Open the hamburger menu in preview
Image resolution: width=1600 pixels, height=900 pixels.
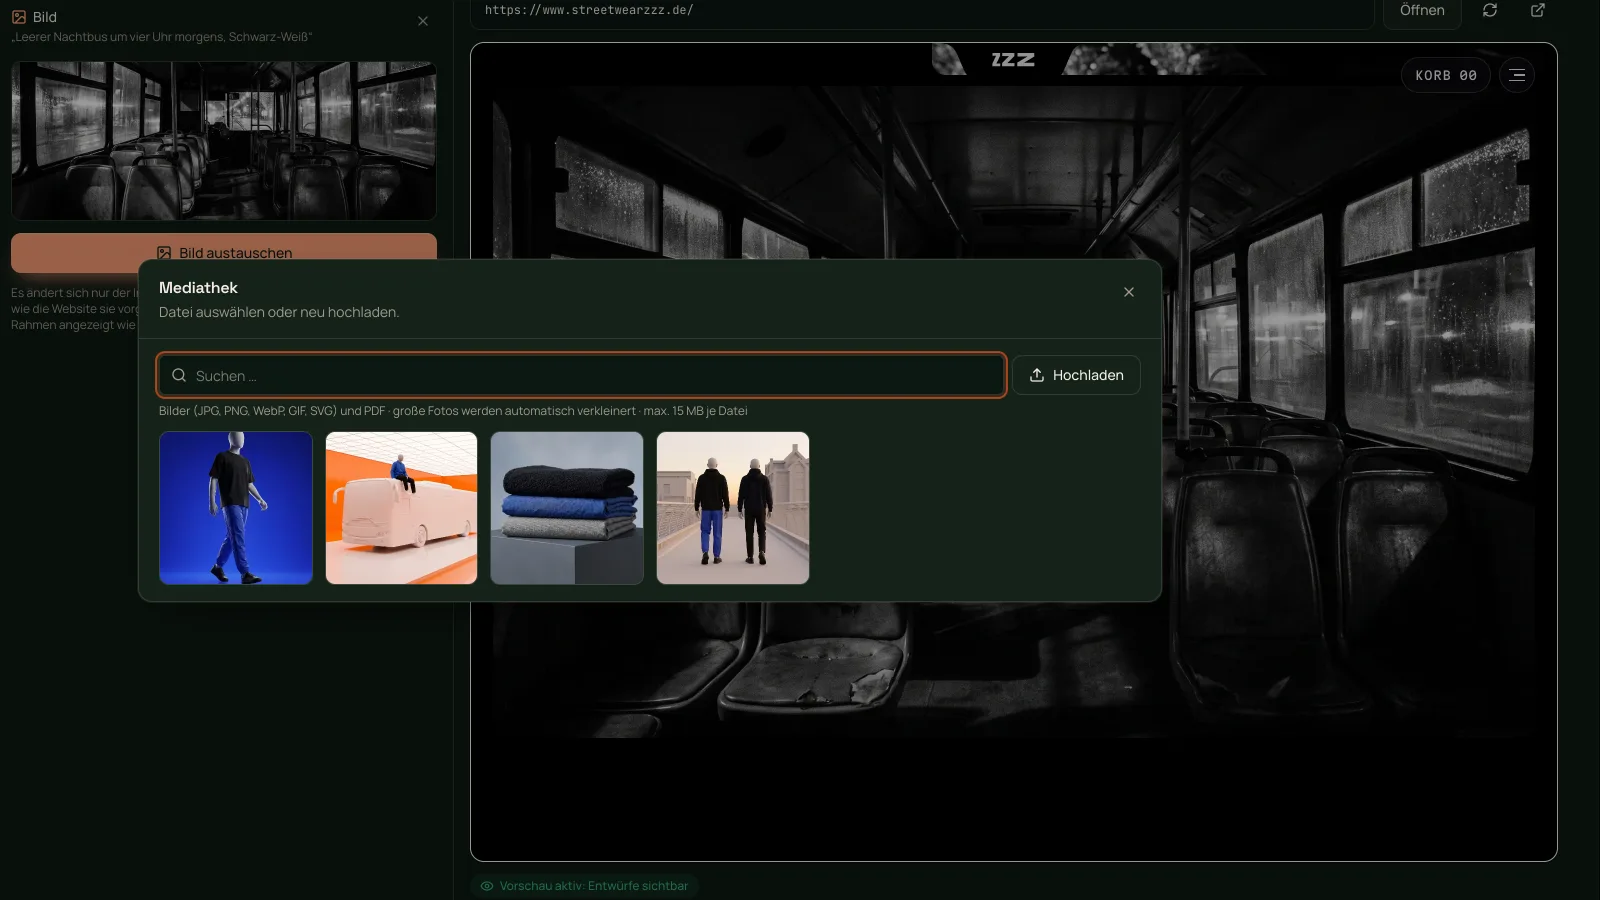(1517, 75)
